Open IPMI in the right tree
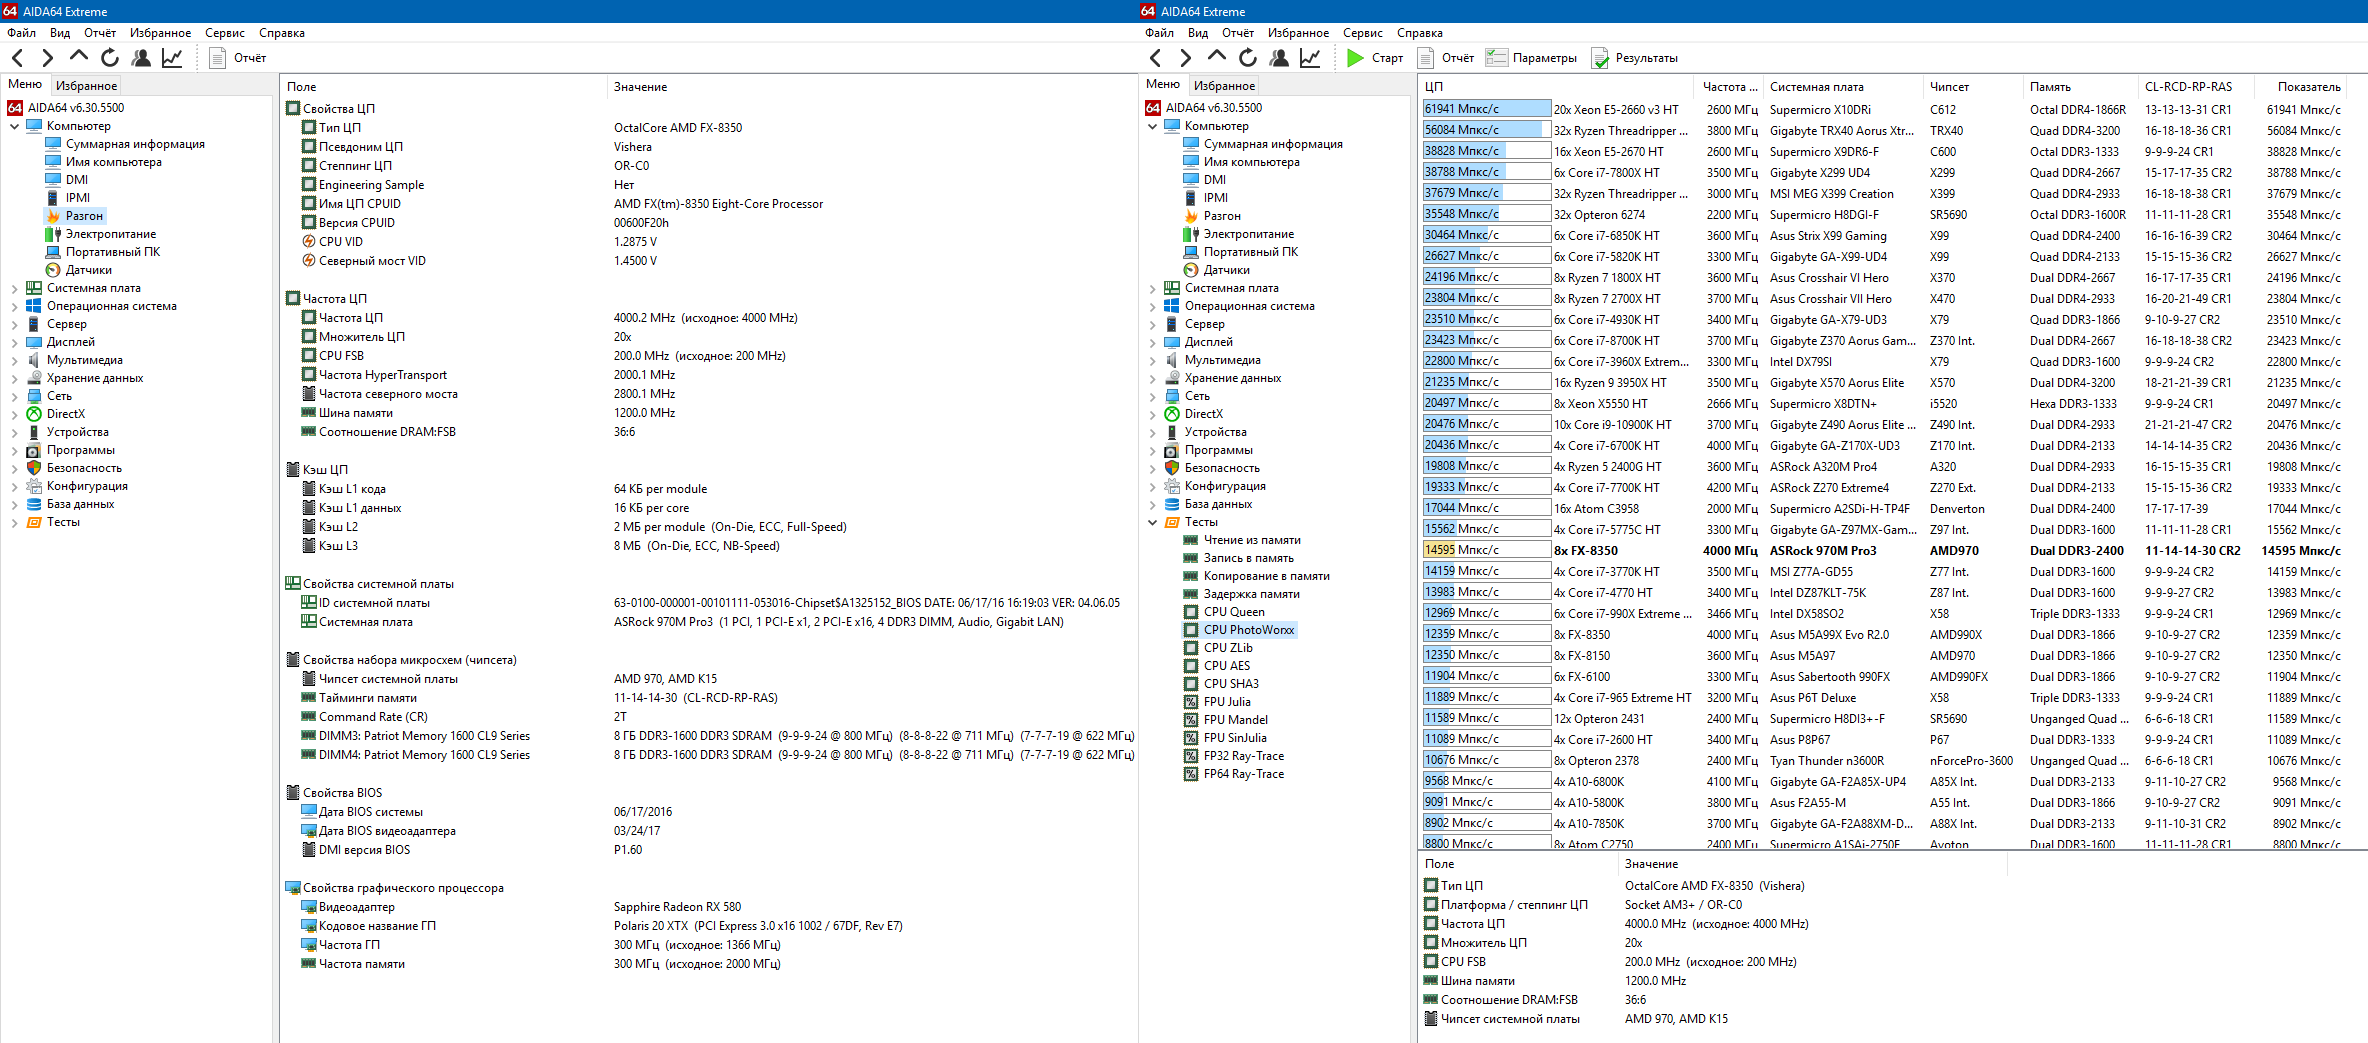Image resolution: width=2368 pixels, height=1043 pixels. (x=1206, y=198)
